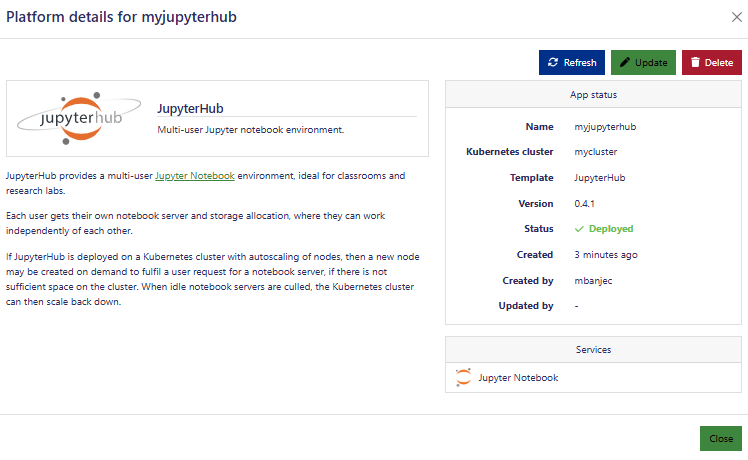The image size is (748, 460).
Task: Click the version number 0.4.1
Action: pos(587,204)
